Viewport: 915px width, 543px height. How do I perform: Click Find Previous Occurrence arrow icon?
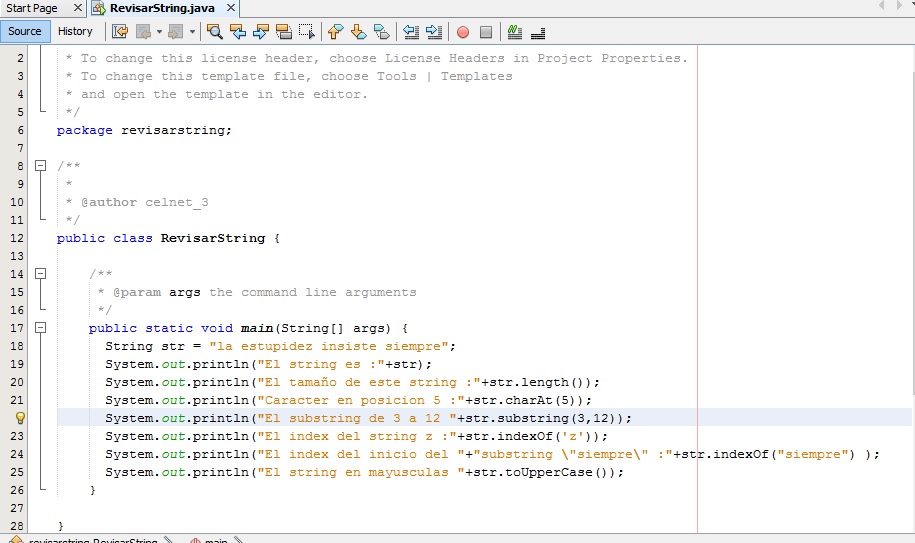click(x=238, y=32)
